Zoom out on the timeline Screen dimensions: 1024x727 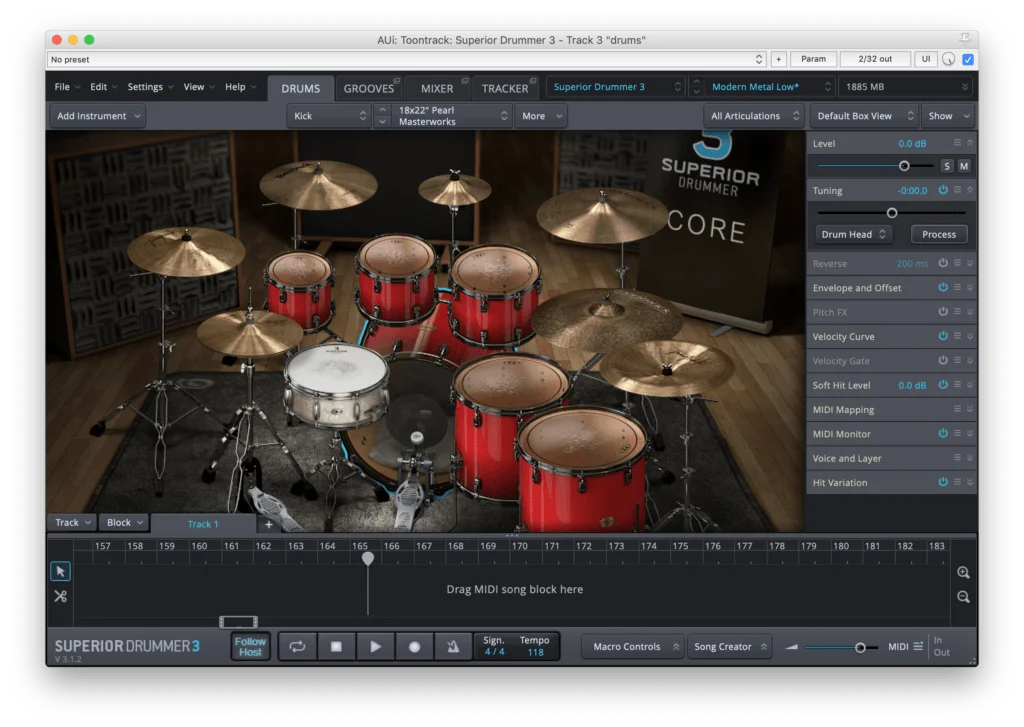pyautogui.click(x=963, y=597)
